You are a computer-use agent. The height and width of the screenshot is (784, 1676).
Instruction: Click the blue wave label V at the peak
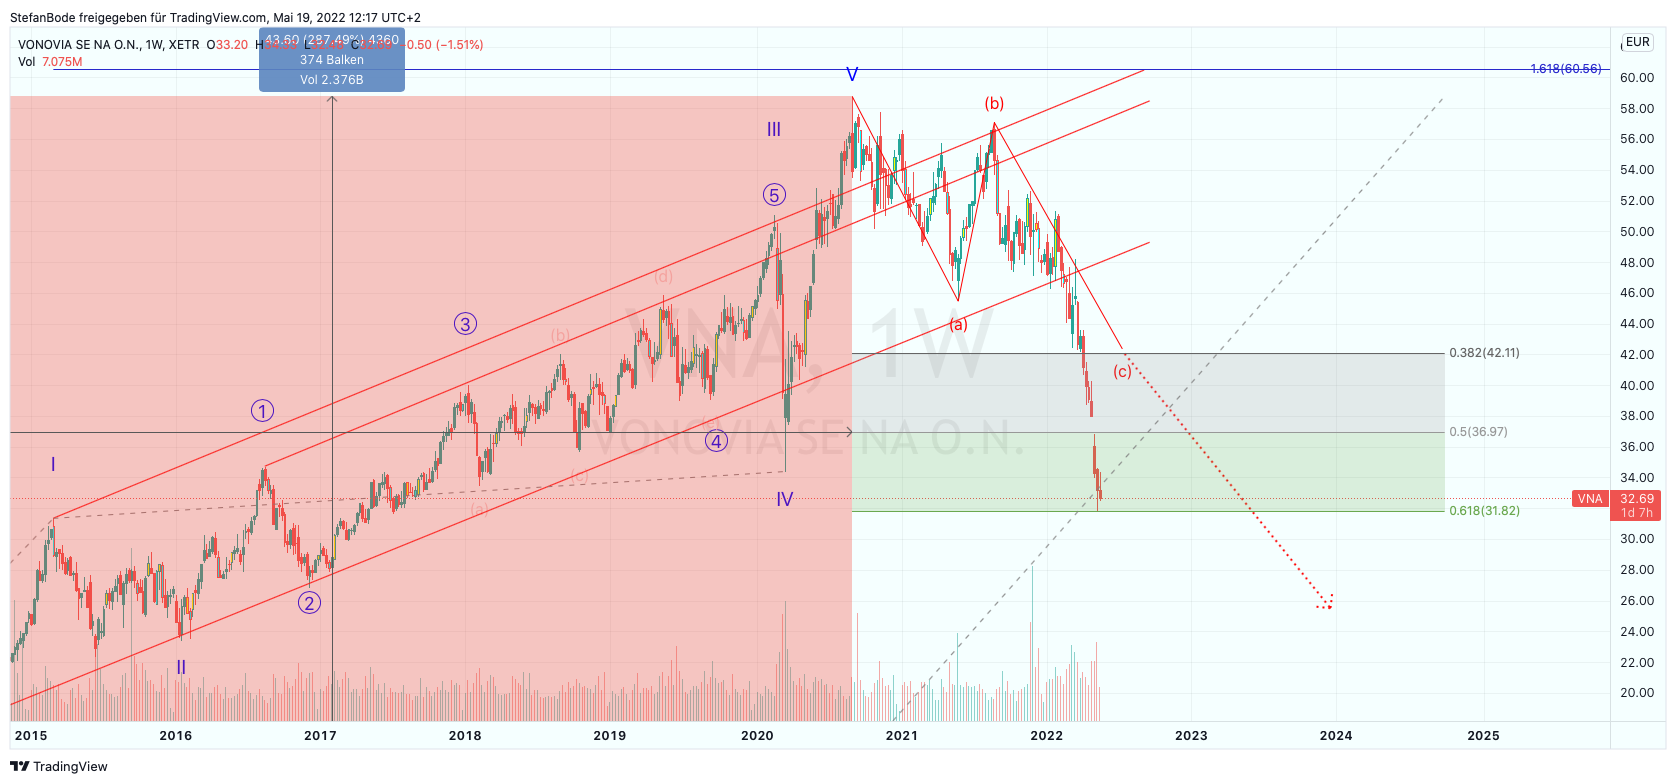pos(852,75)
